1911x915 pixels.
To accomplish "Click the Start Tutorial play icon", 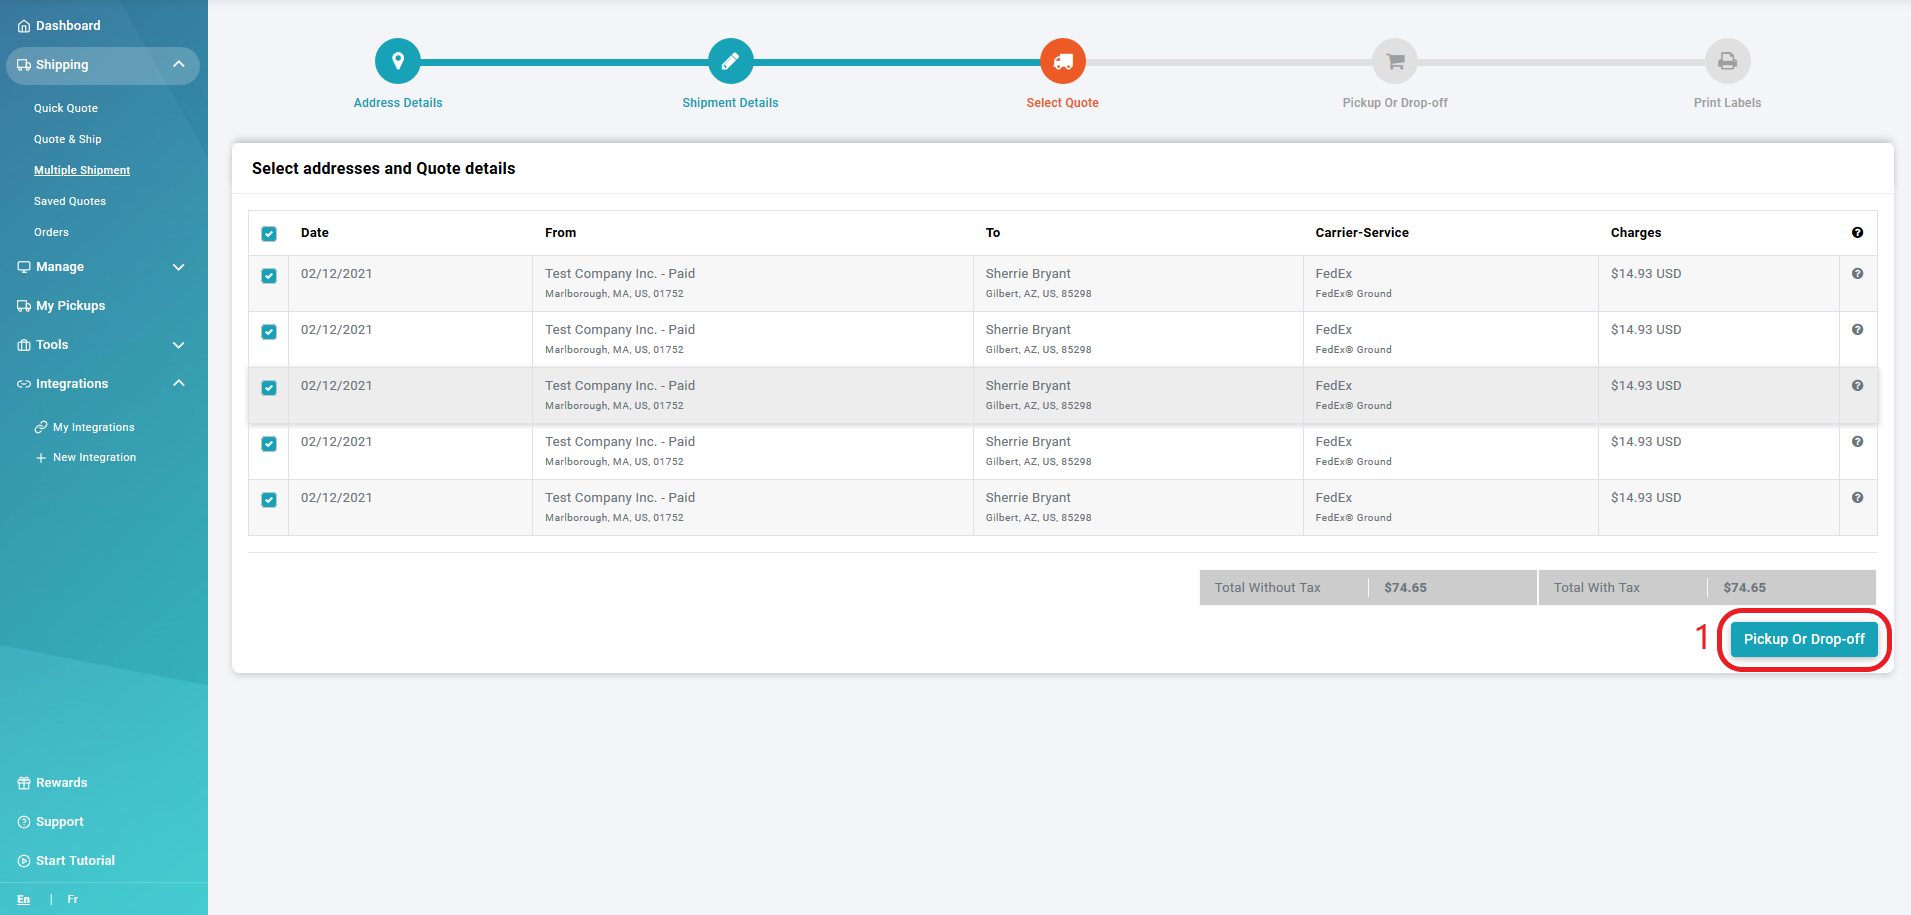I will tap(24, 861).
